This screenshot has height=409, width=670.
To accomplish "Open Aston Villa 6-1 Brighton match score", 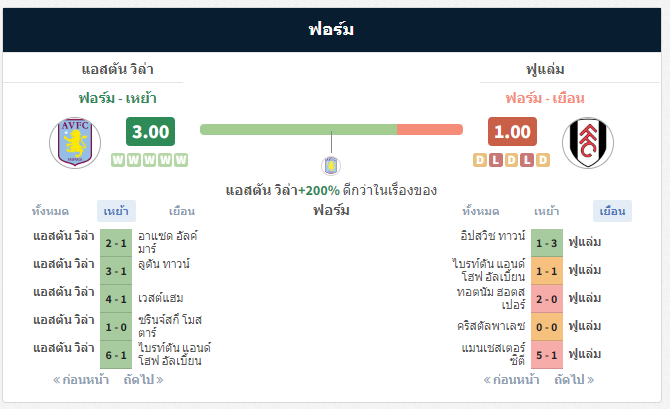I will point(116,355).
